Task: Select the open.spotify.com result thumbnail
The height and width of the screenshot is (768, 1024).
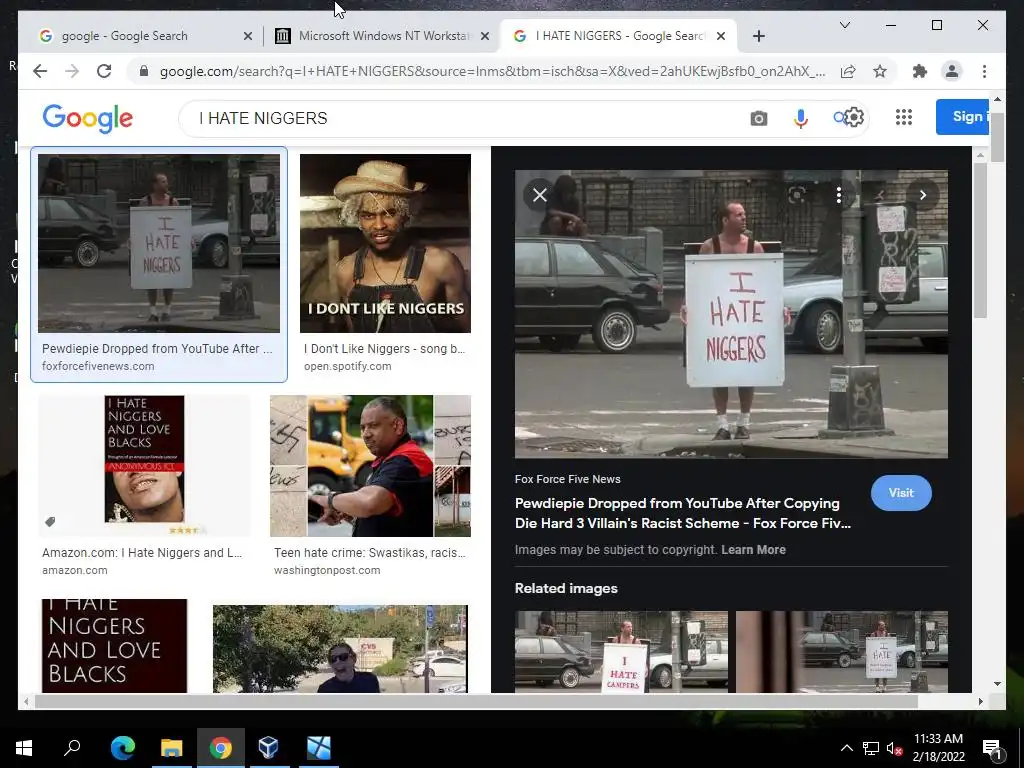Action: coord(385,243)
